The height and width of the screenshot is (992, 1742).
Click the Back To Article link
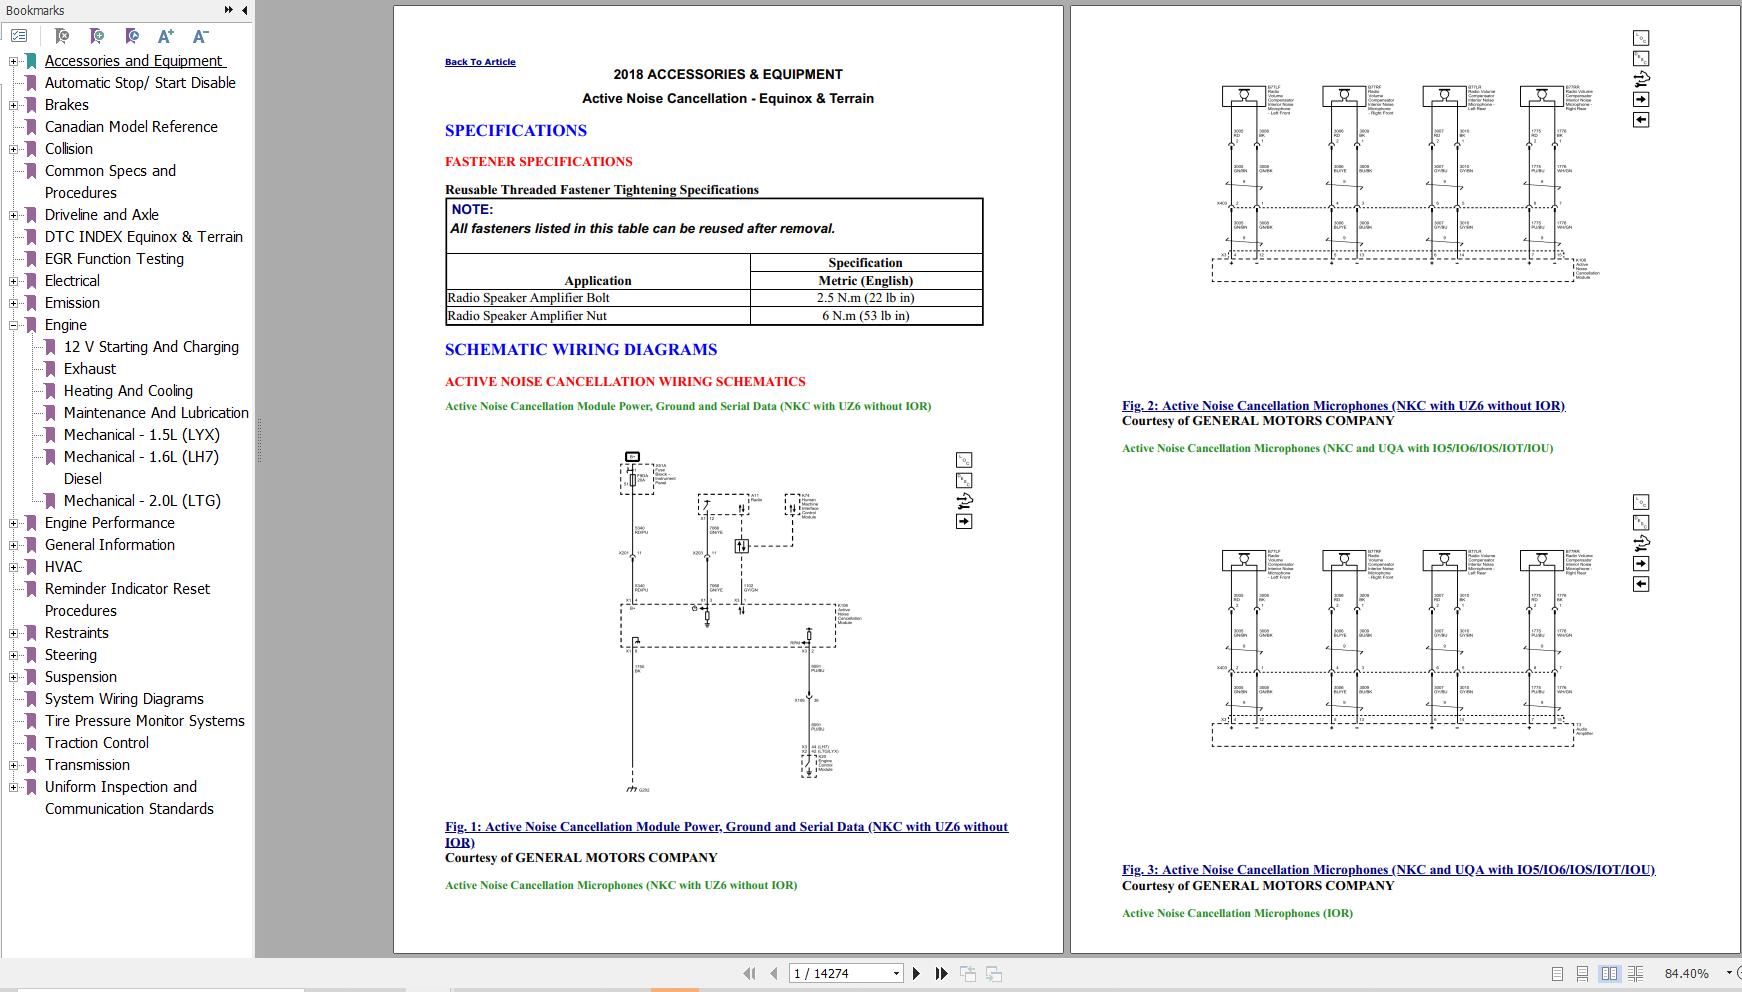(x=479, y=61)
